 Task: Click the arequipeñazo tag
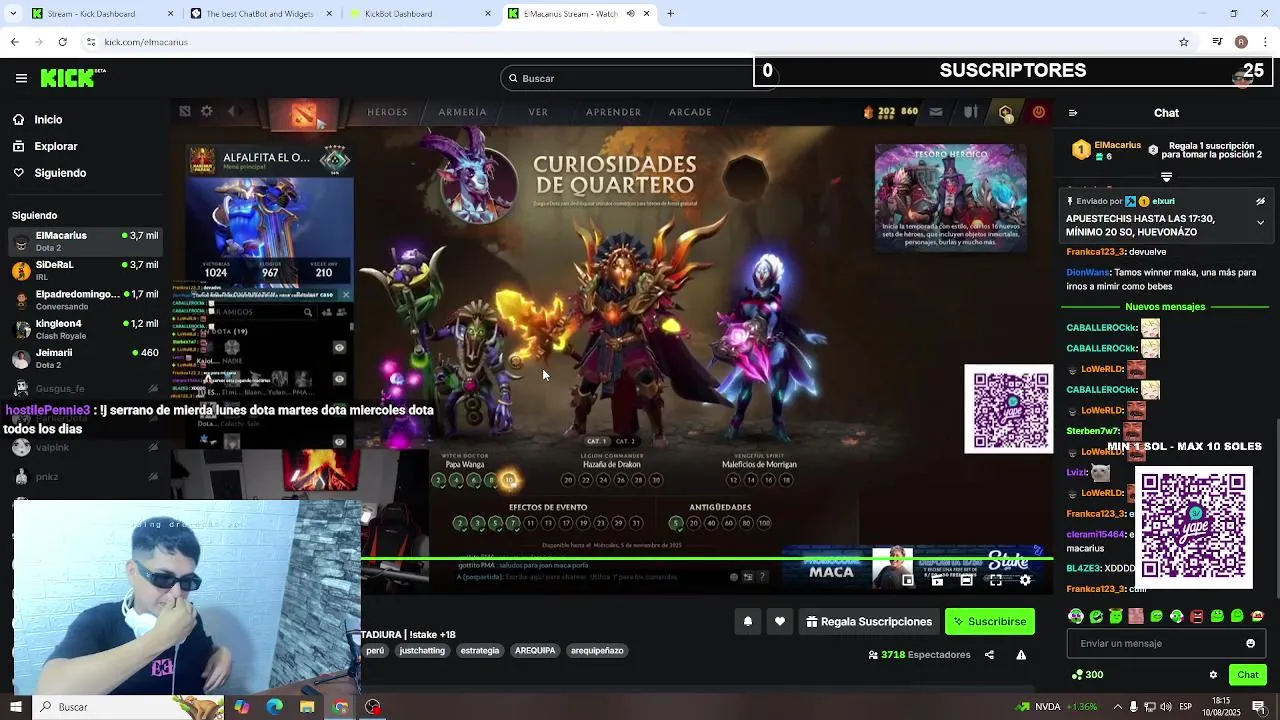(597, 651)
